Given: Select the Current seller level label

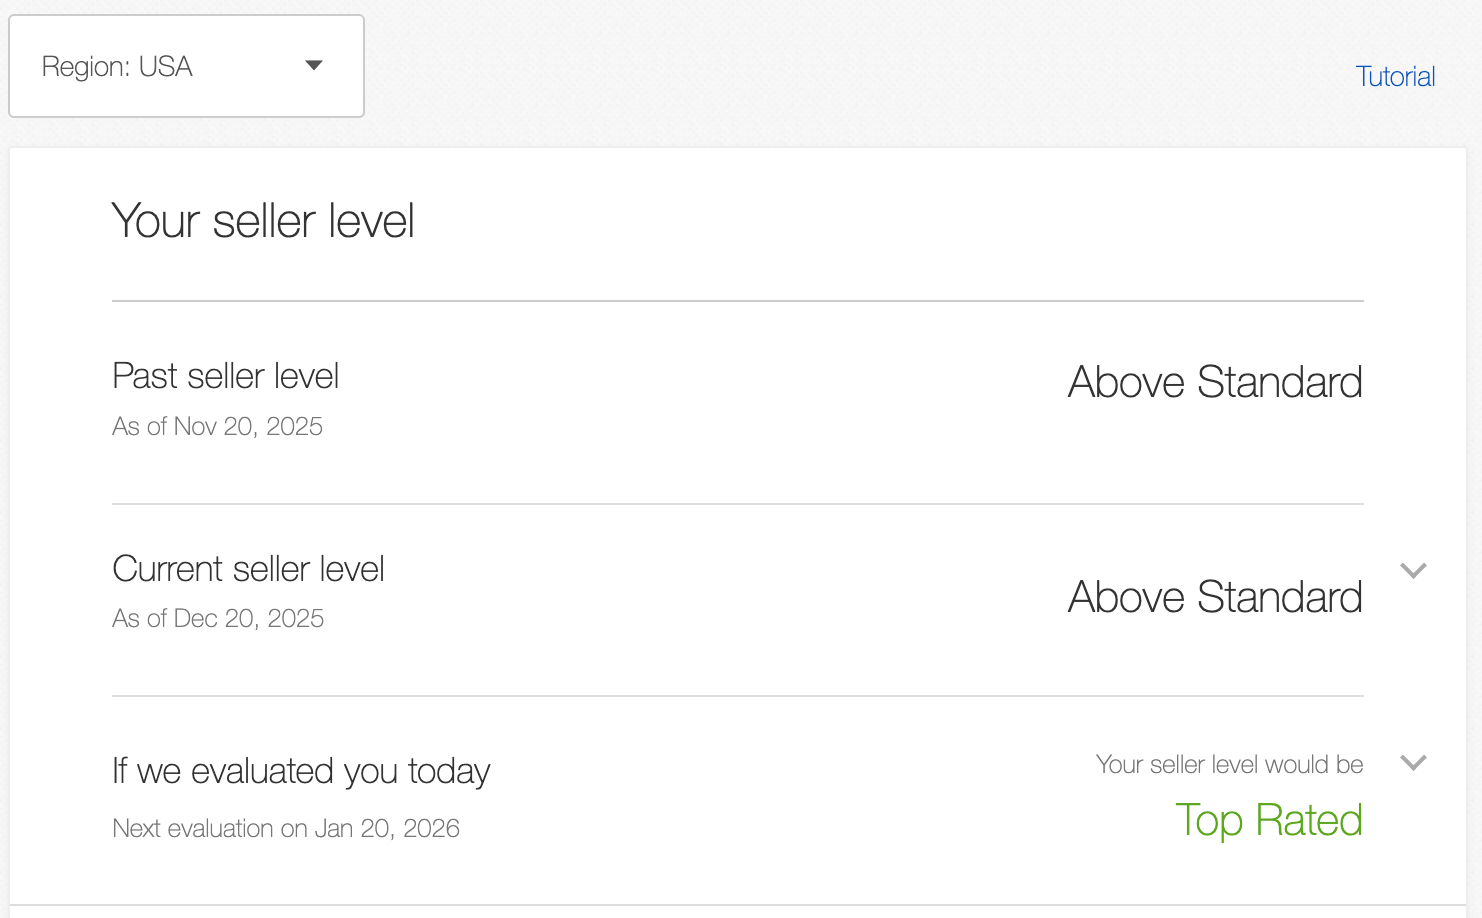Looking at the screenshot, I should click(248, 569).
